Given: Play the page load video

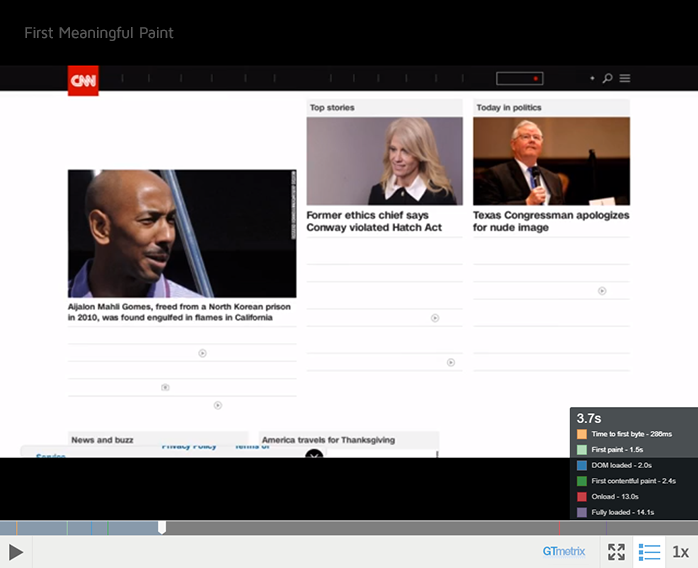Looking at the screenshot, I should coord(16,552).
